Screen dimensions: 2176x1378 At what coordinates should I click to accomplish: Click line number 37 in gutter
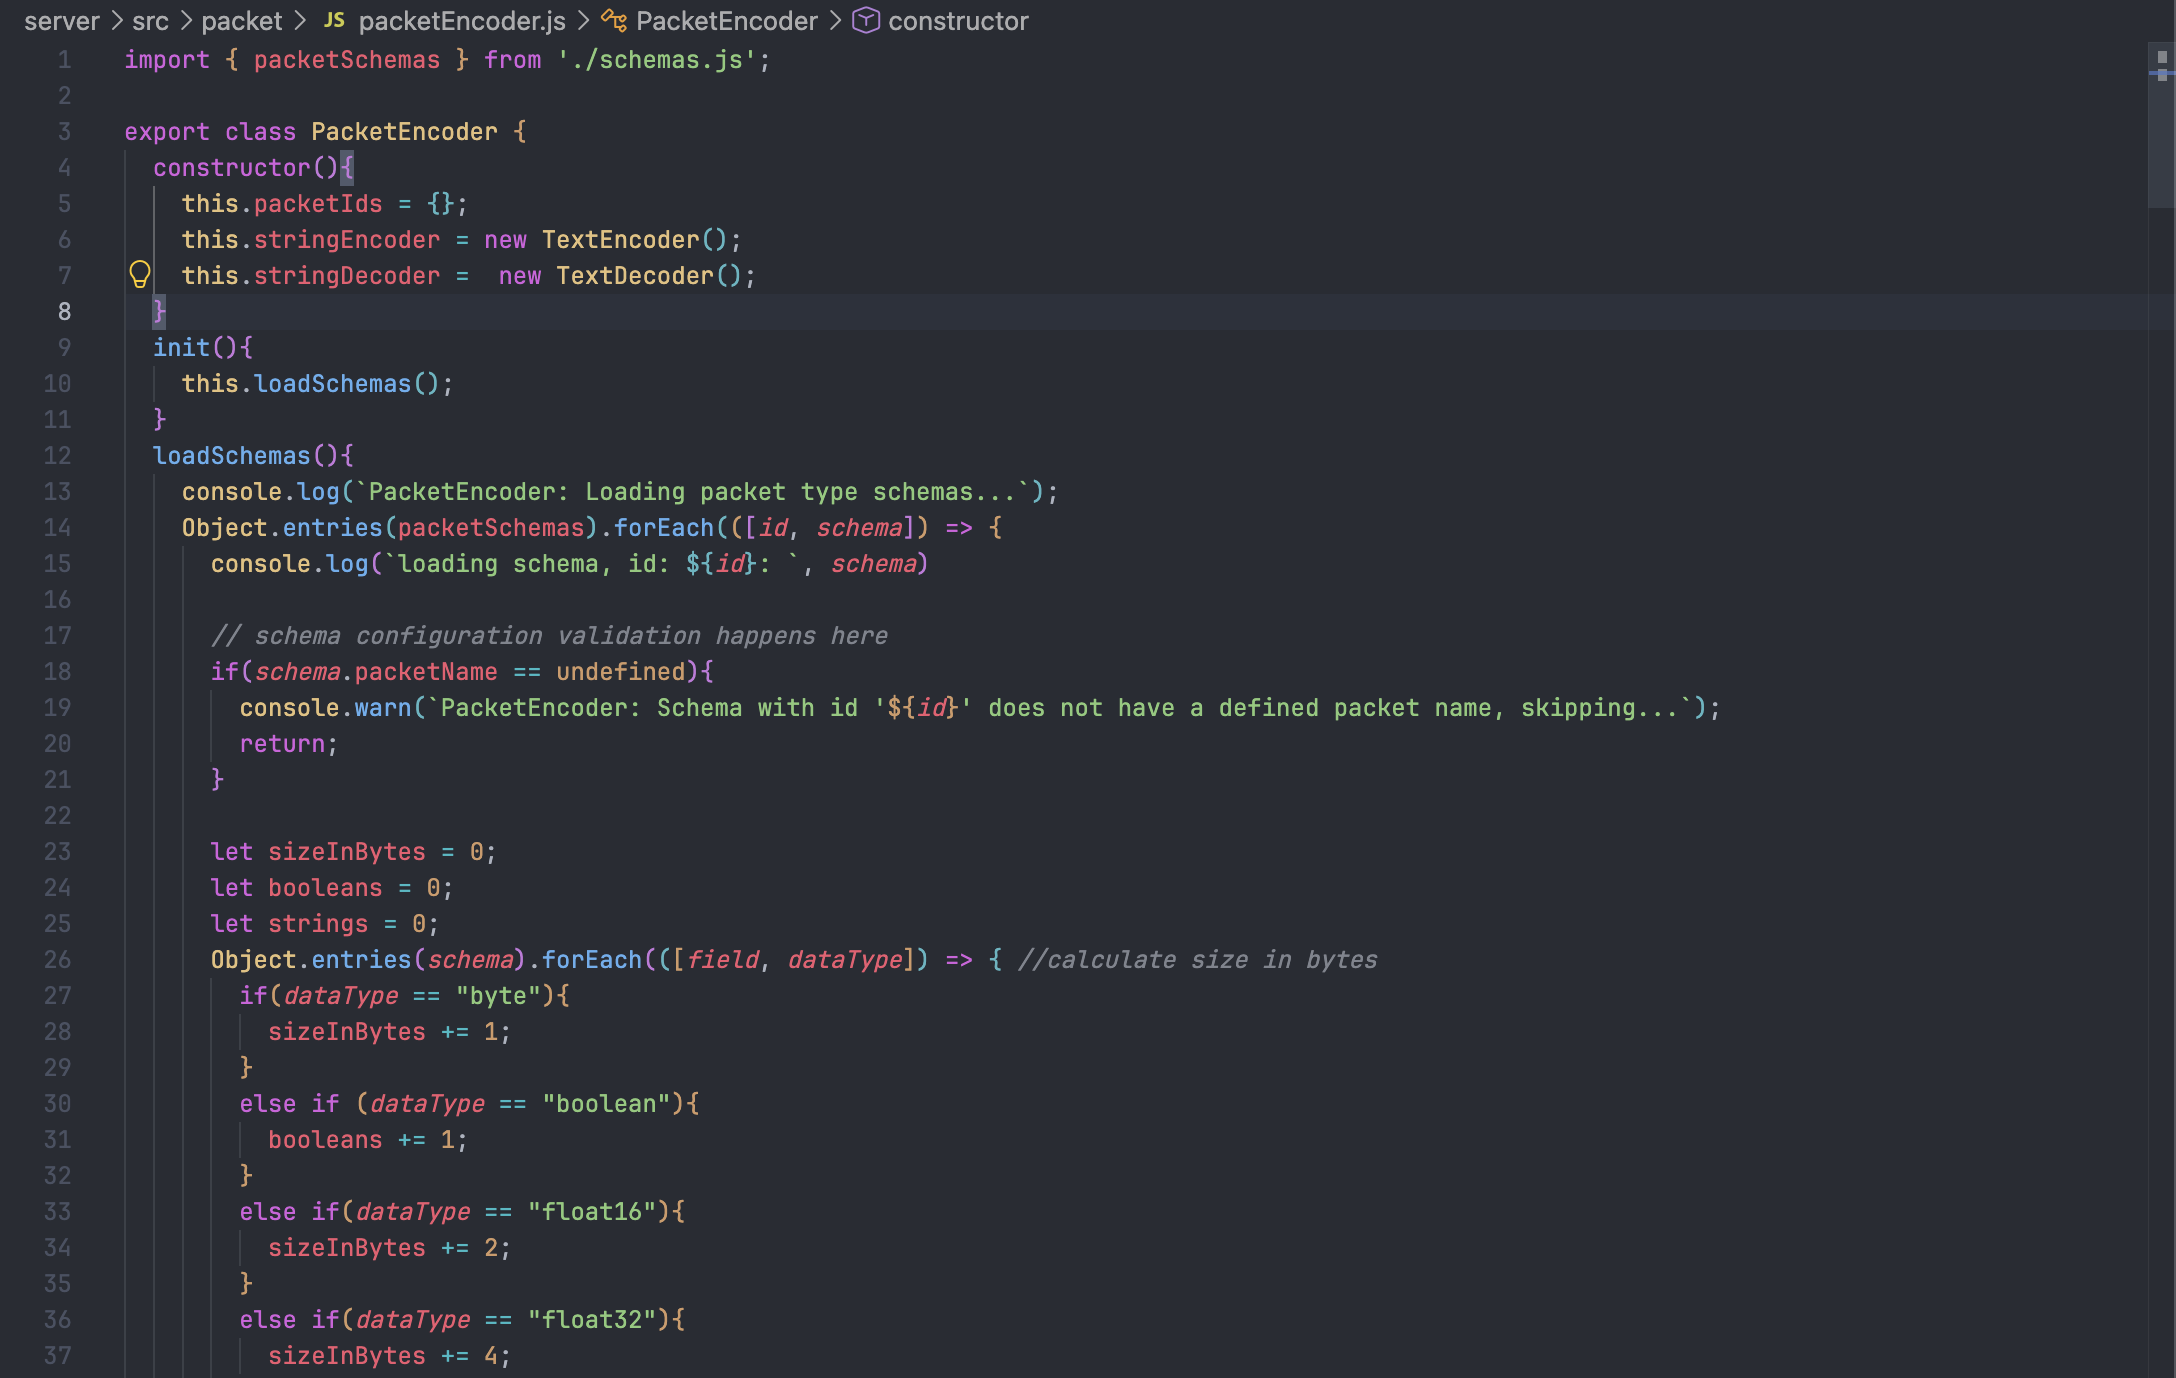[57, 1356]
